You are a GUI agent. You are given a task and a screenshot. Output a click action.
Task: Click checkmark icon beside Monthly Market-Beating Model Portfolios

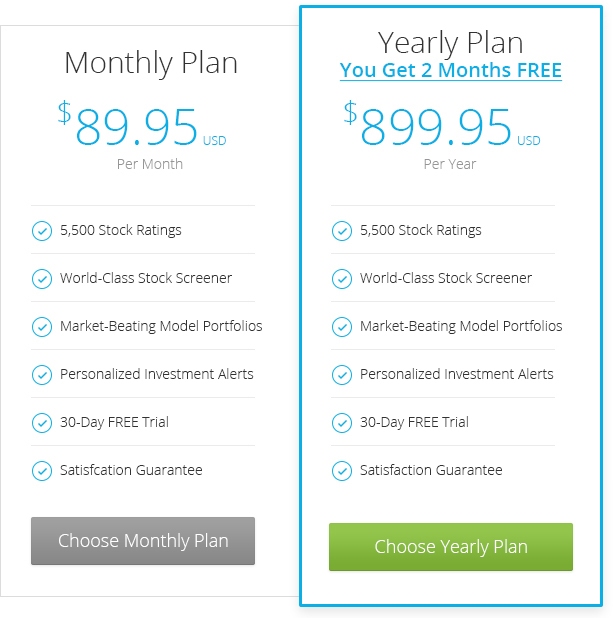pos(42,327)
